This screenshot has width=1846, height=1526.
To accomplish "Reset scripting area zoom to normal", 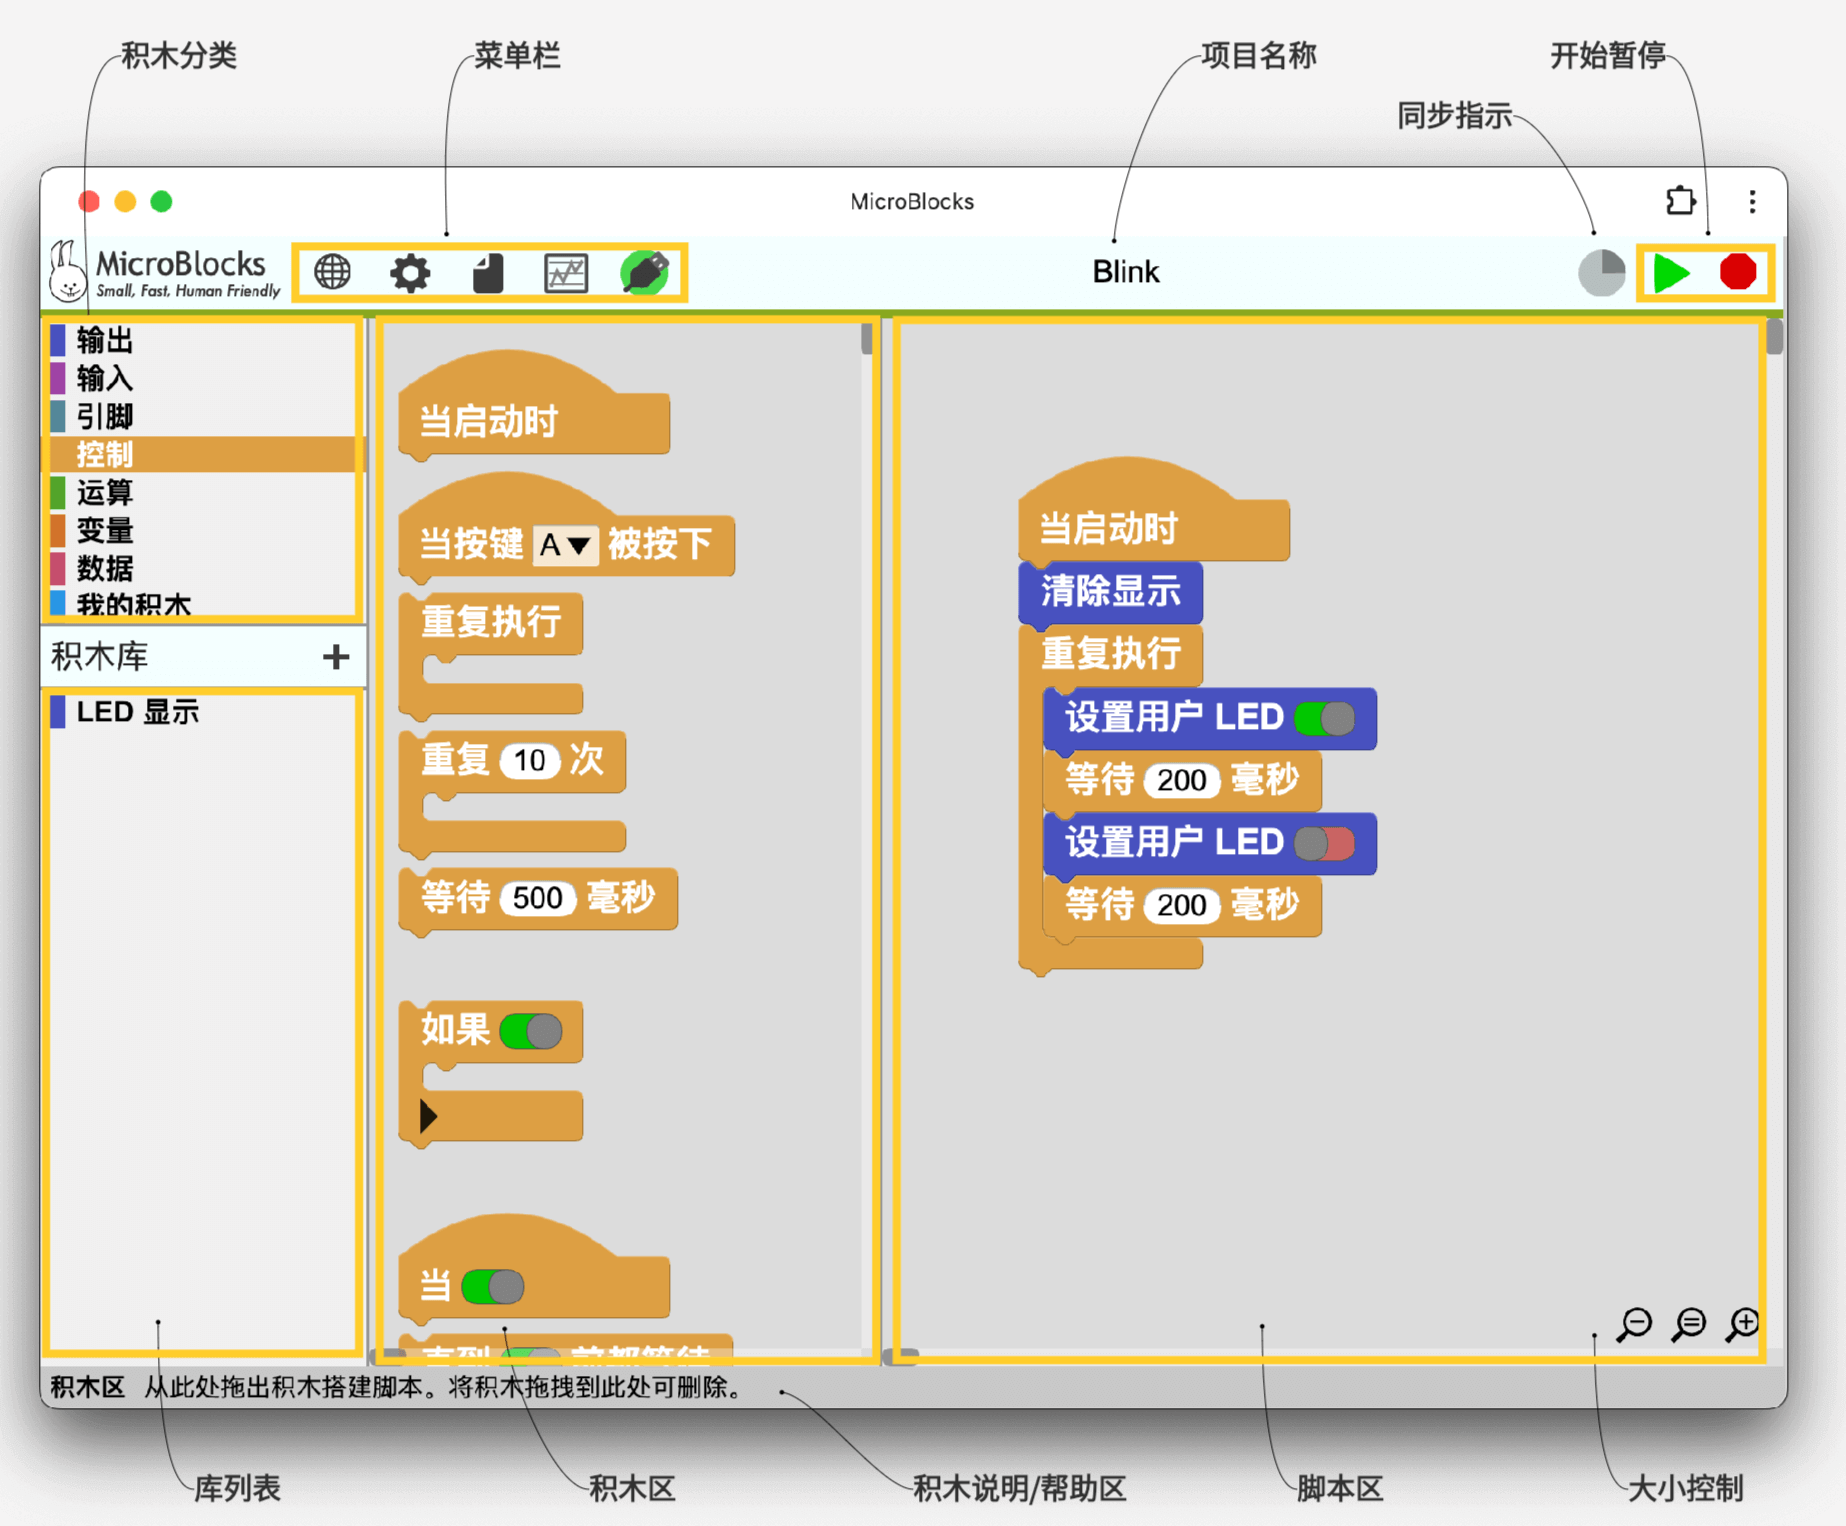I will (x=1690, y=1323).
